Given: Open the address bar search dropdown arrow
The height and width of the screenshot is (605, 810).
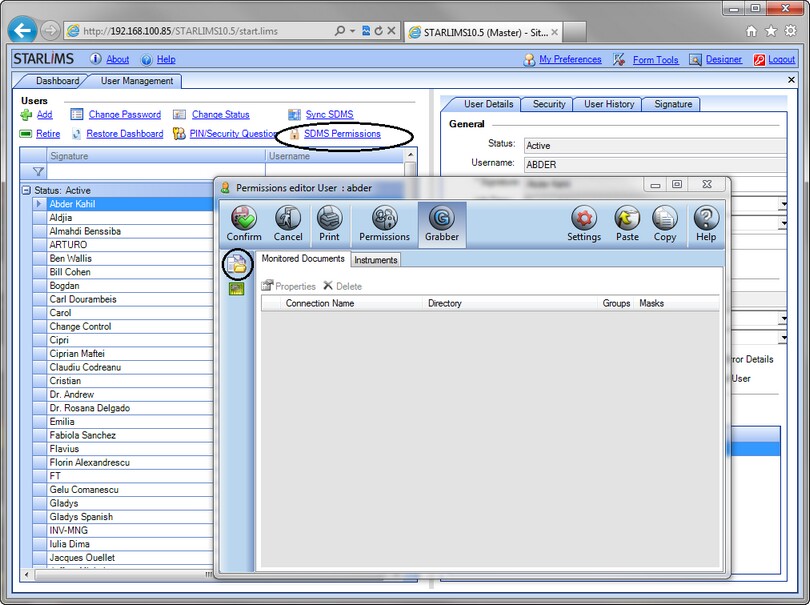Looking at the screenshot, I should 352,31.
